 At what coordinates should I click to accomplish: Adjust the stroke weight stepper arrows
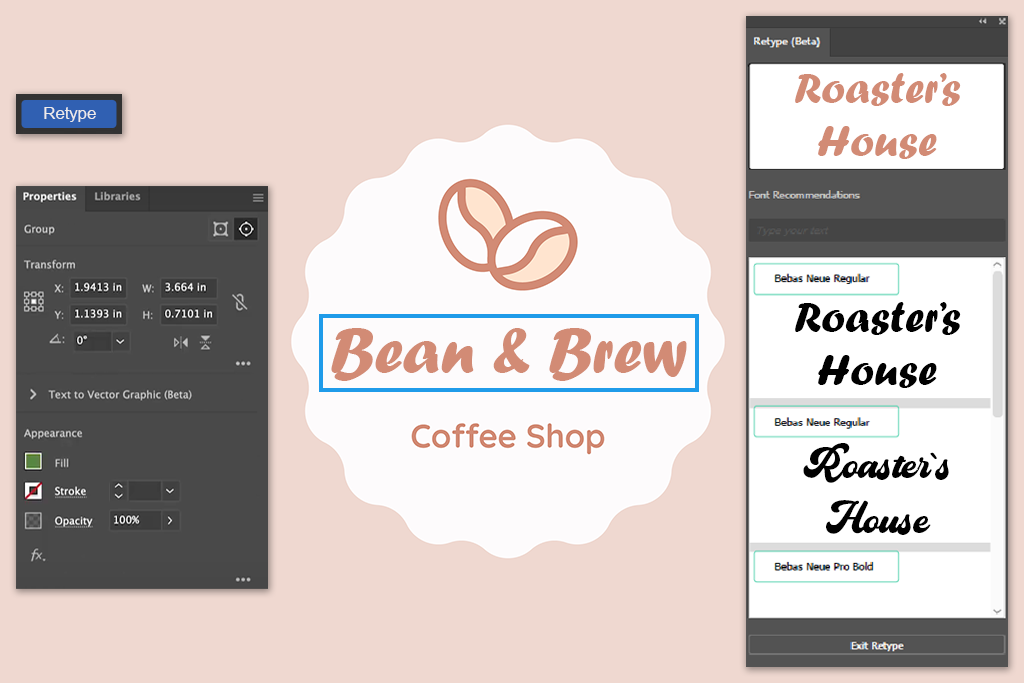[x=118, y=490]
